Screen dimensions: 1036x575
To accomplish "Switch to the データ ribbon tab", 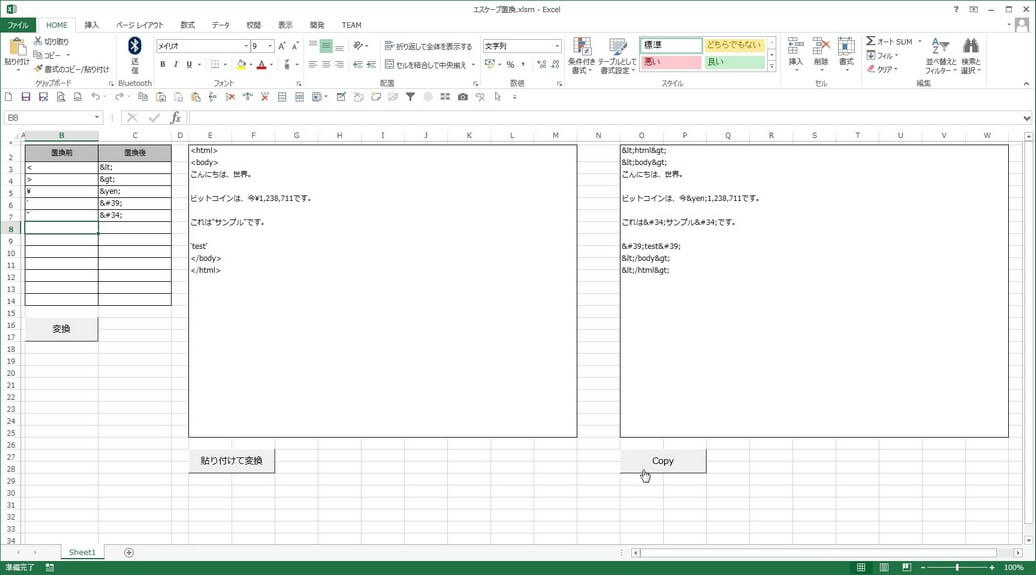I will pyautogui.click(x=220, y=25).
